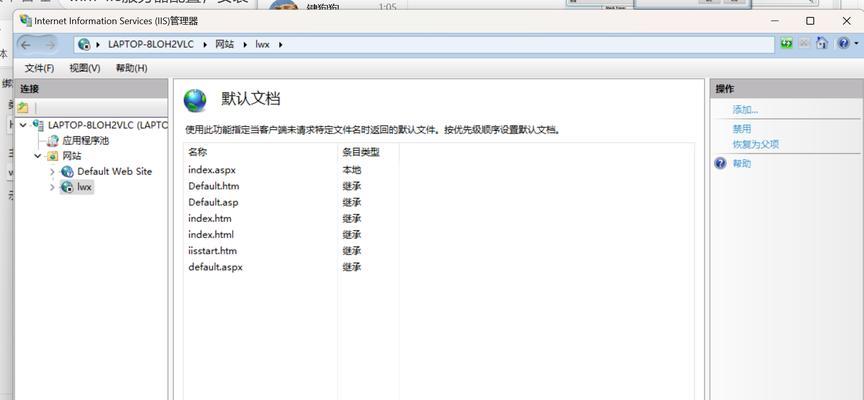Image resolution: width=864 pixels, height=400 pixels.
Task: Click 添加... in Actions pane
Action: click(746, 110)
